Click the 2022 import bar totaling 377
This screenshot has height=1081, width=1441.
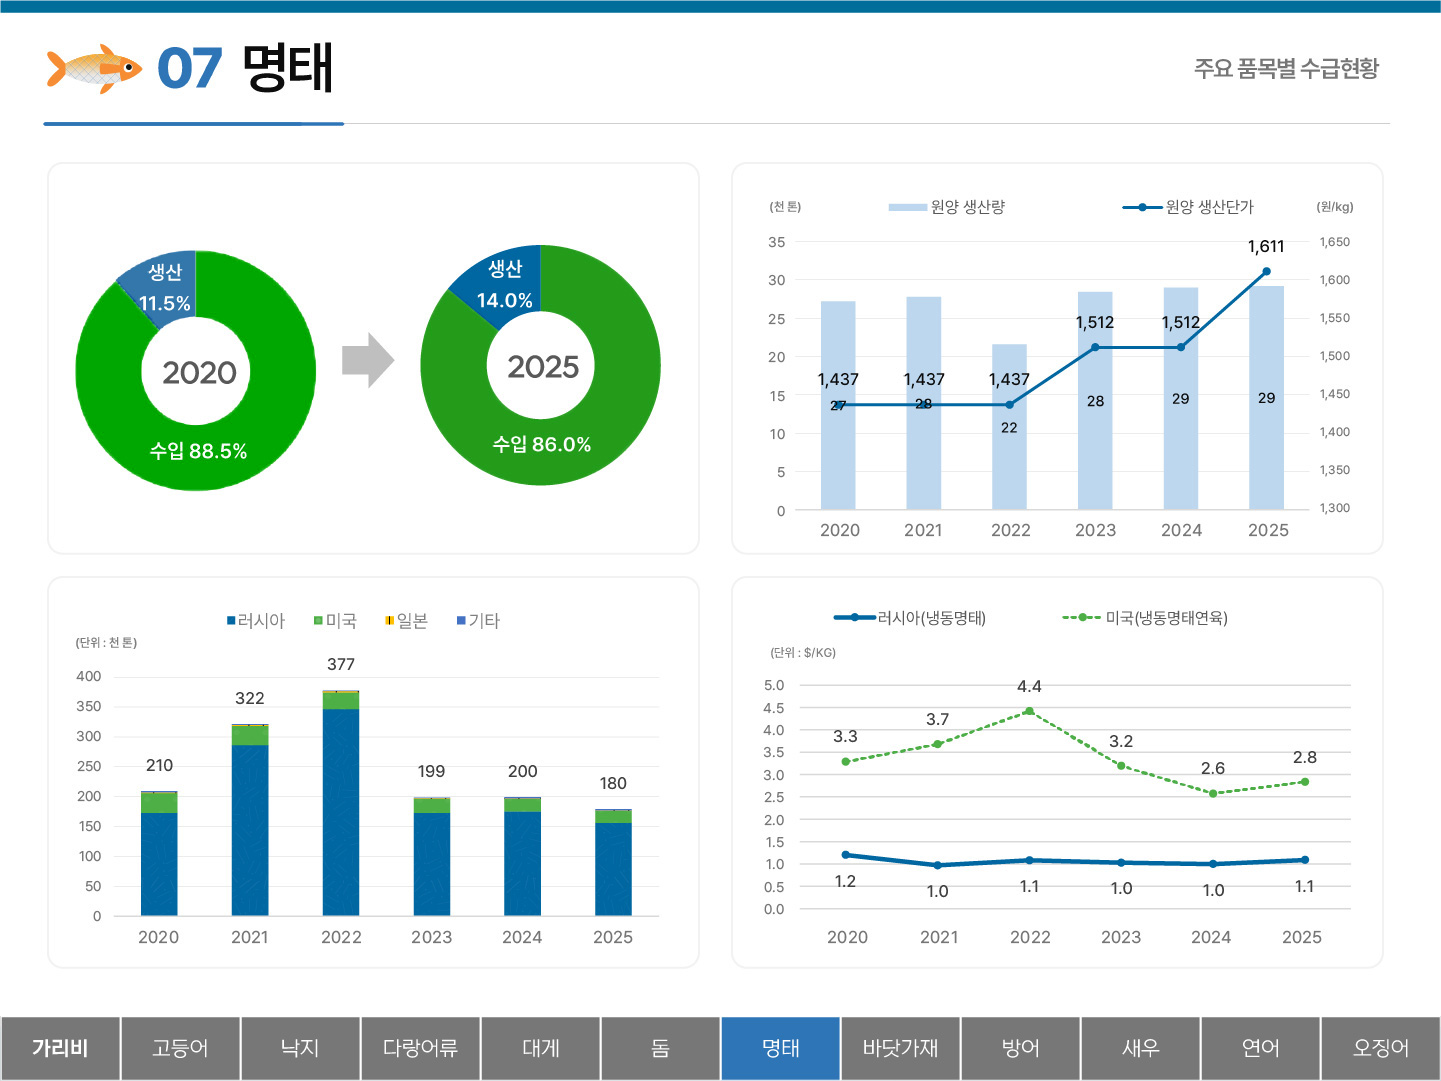click(341, 803)
